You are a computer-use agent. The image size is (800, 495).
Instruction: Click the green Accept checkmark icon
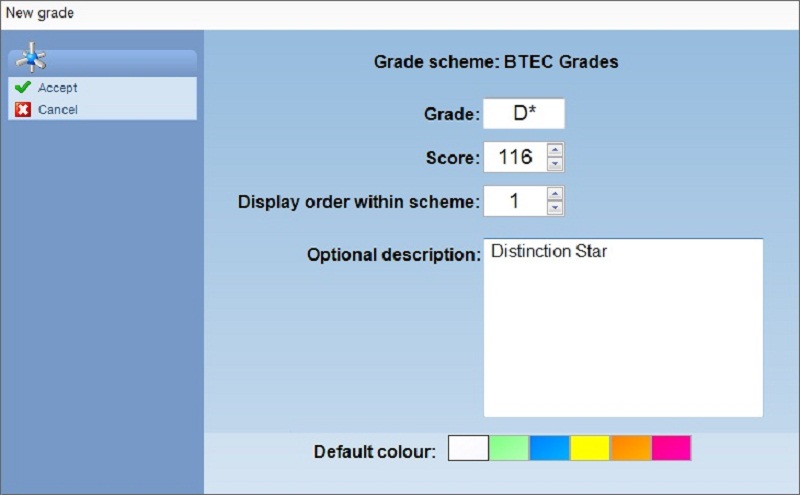tap(23, 87)
